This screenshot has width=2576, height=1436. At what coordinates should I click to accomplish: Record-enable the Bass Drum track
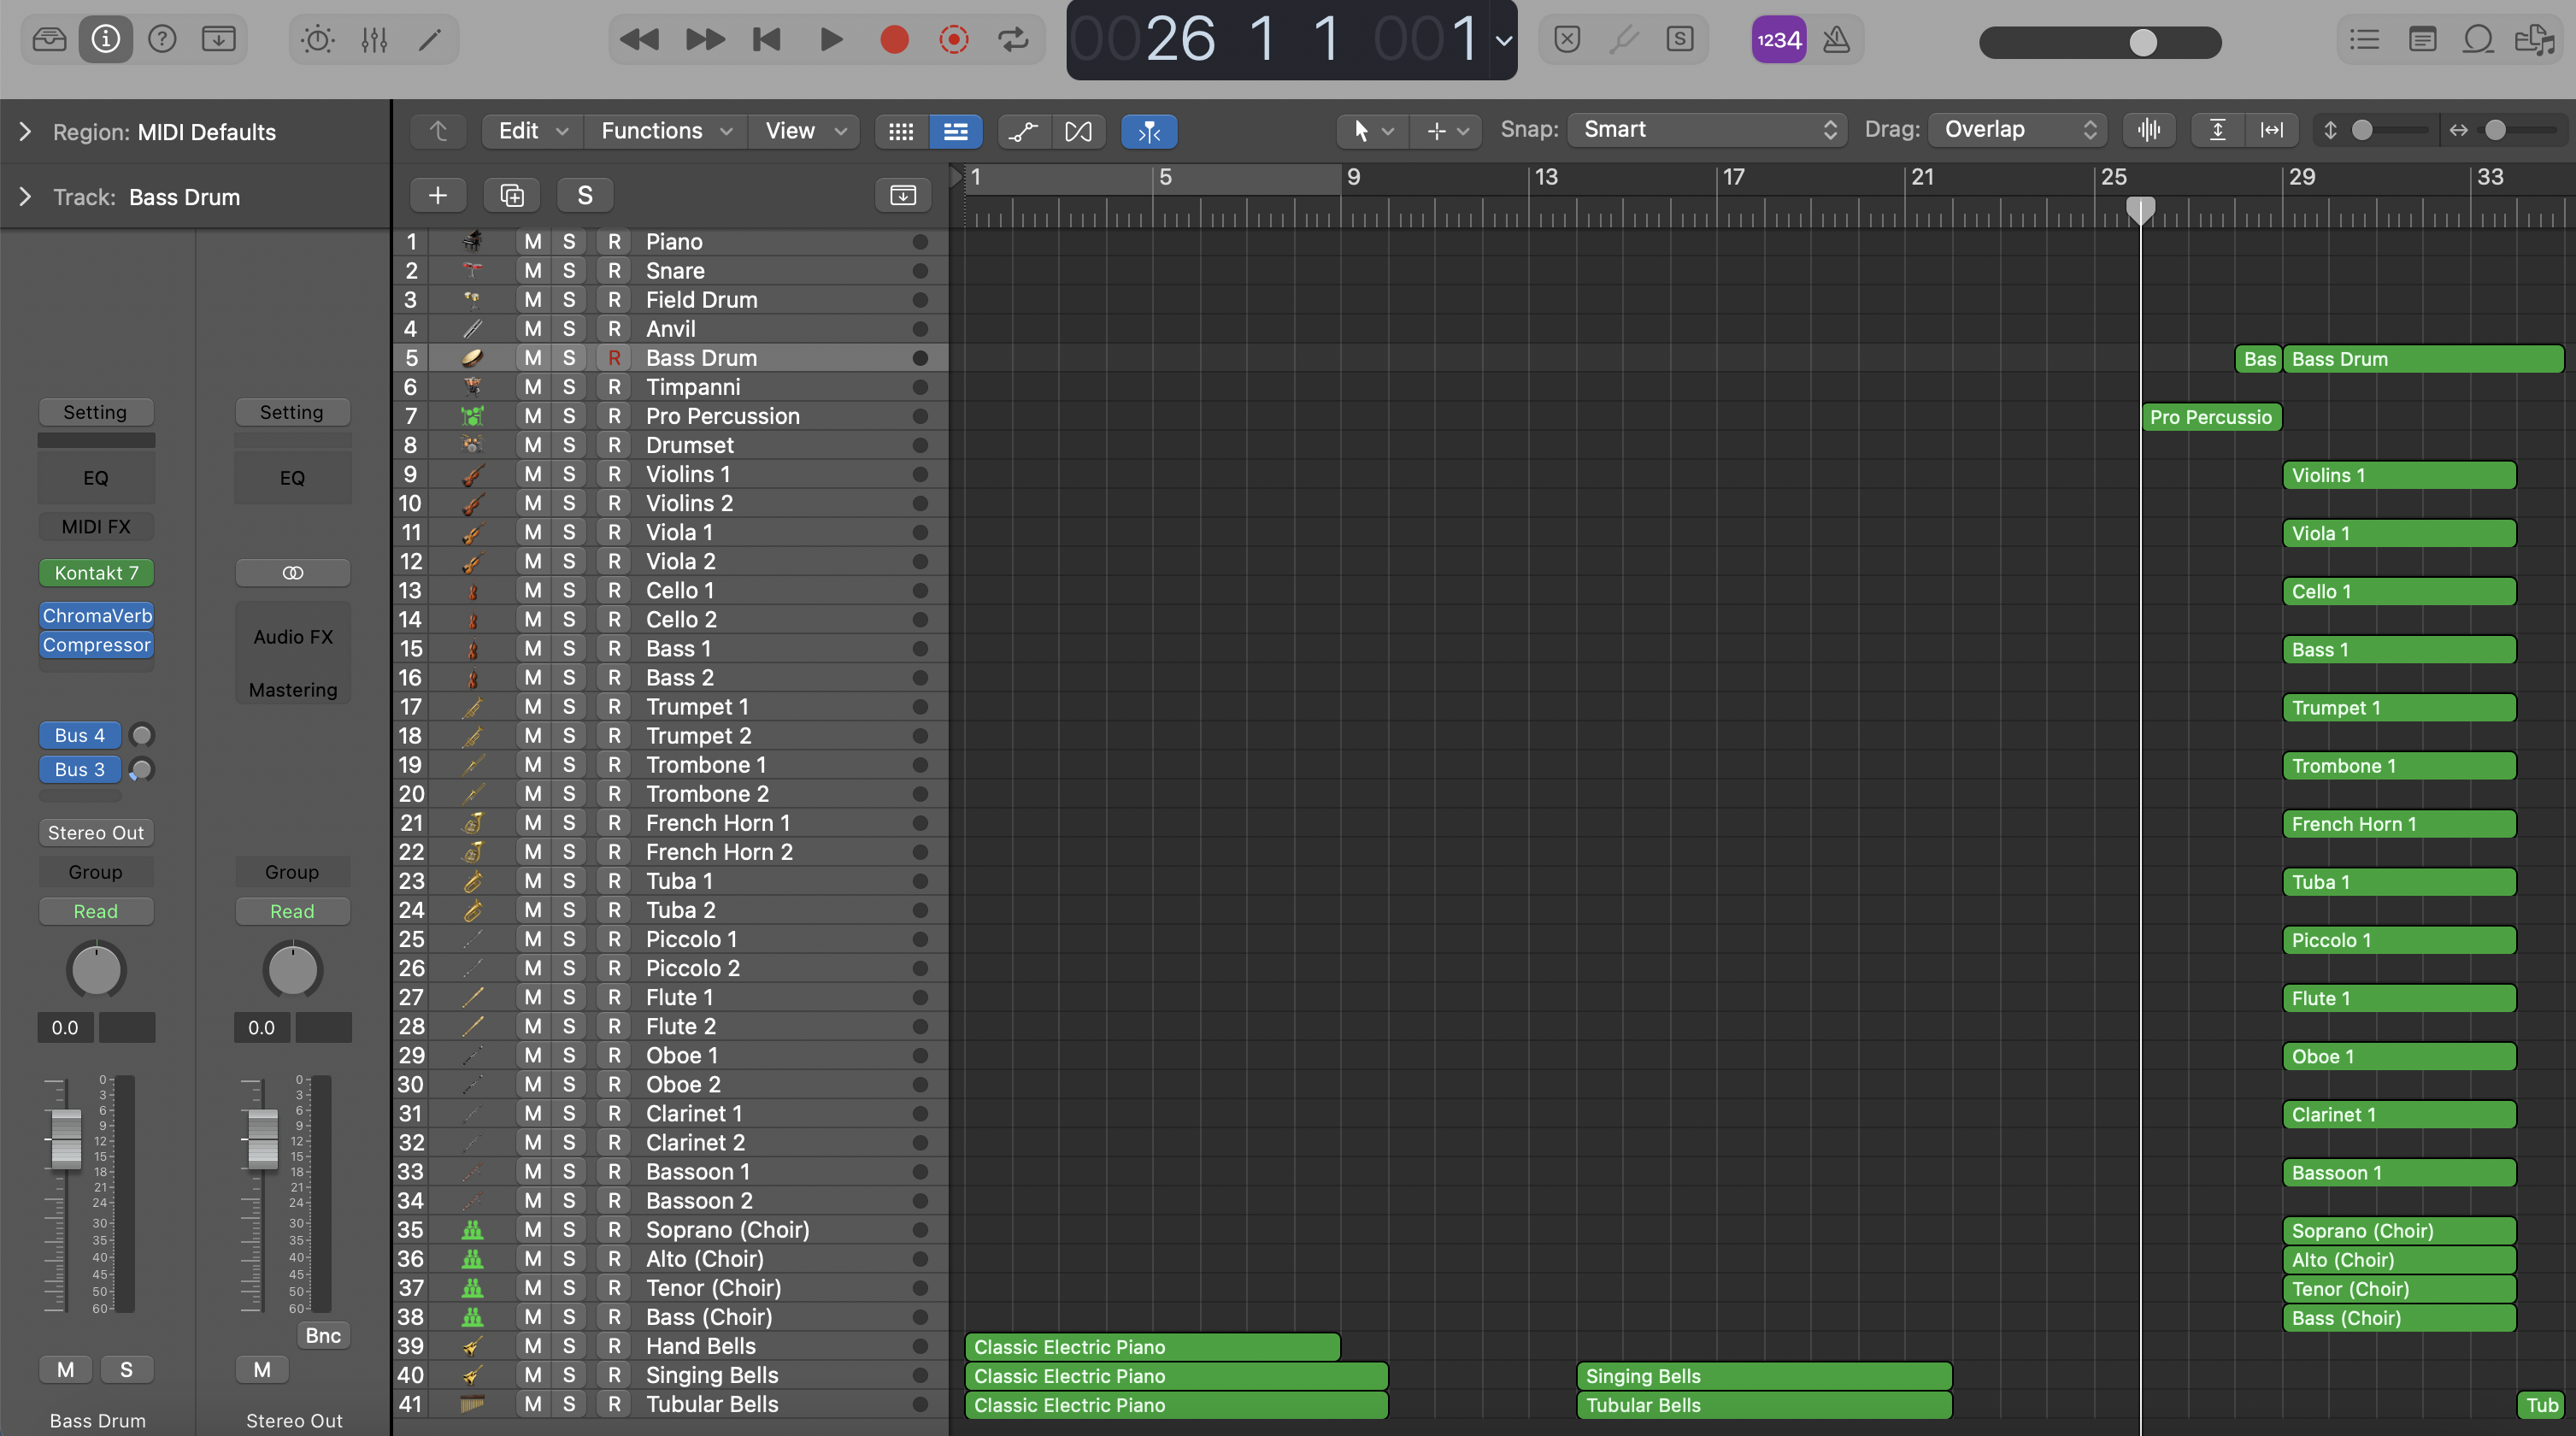pos(614,358)
